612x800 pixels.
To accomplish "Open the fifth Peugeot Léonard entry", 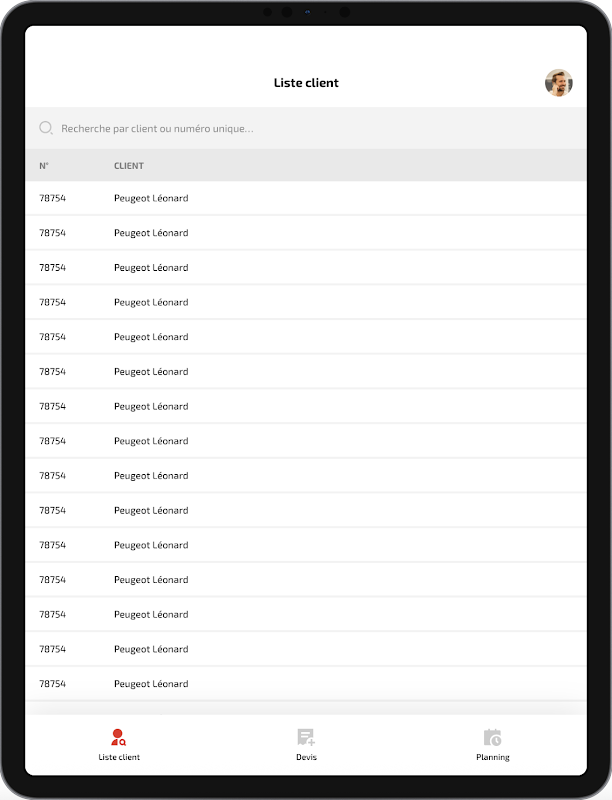I will coord(306,337).
